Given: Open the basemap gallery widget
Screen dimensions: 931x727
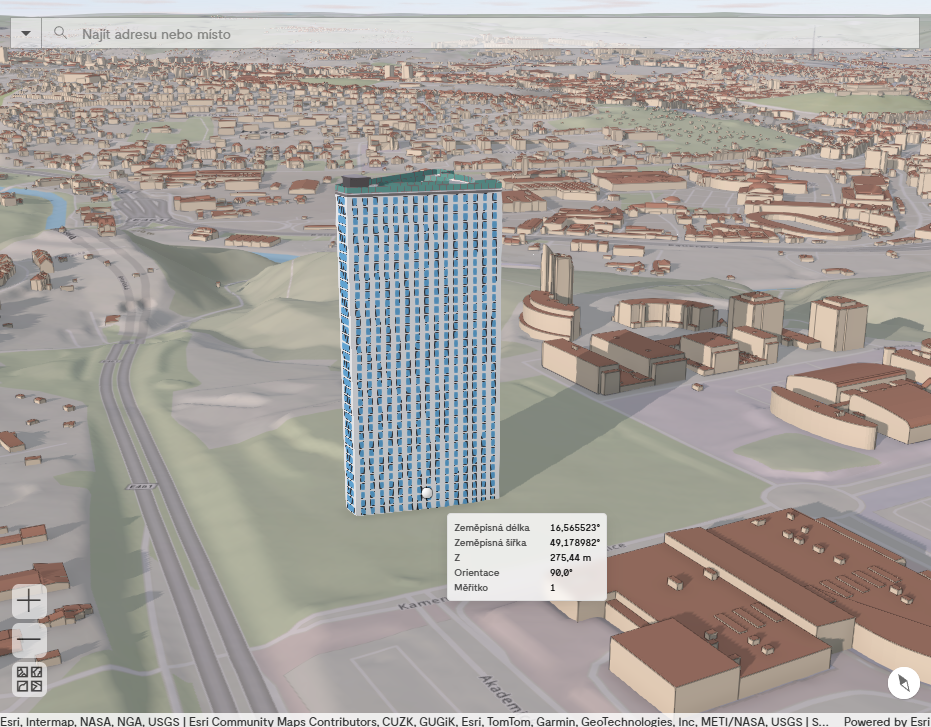Looking at the screenshot, I should [x=29, y=680].
